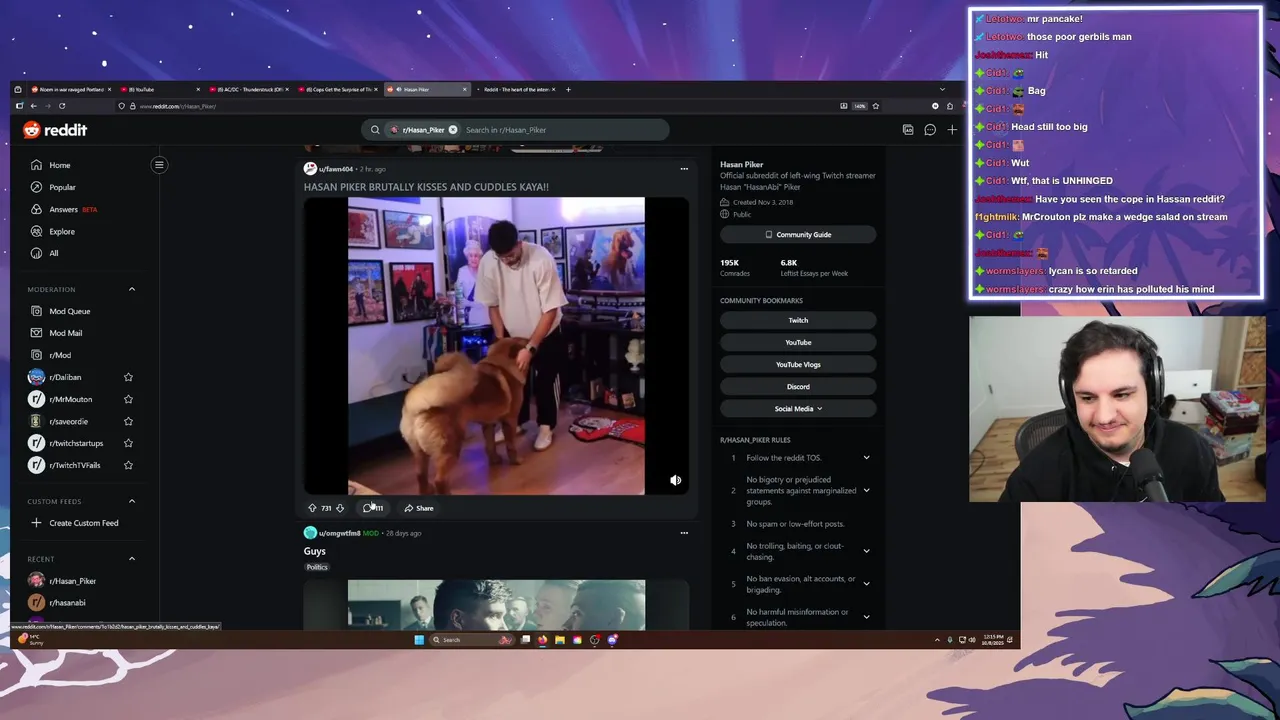
Task: Favorite r/MrMouton with its star
Action: pyautogui.click(x=128, y=399)
